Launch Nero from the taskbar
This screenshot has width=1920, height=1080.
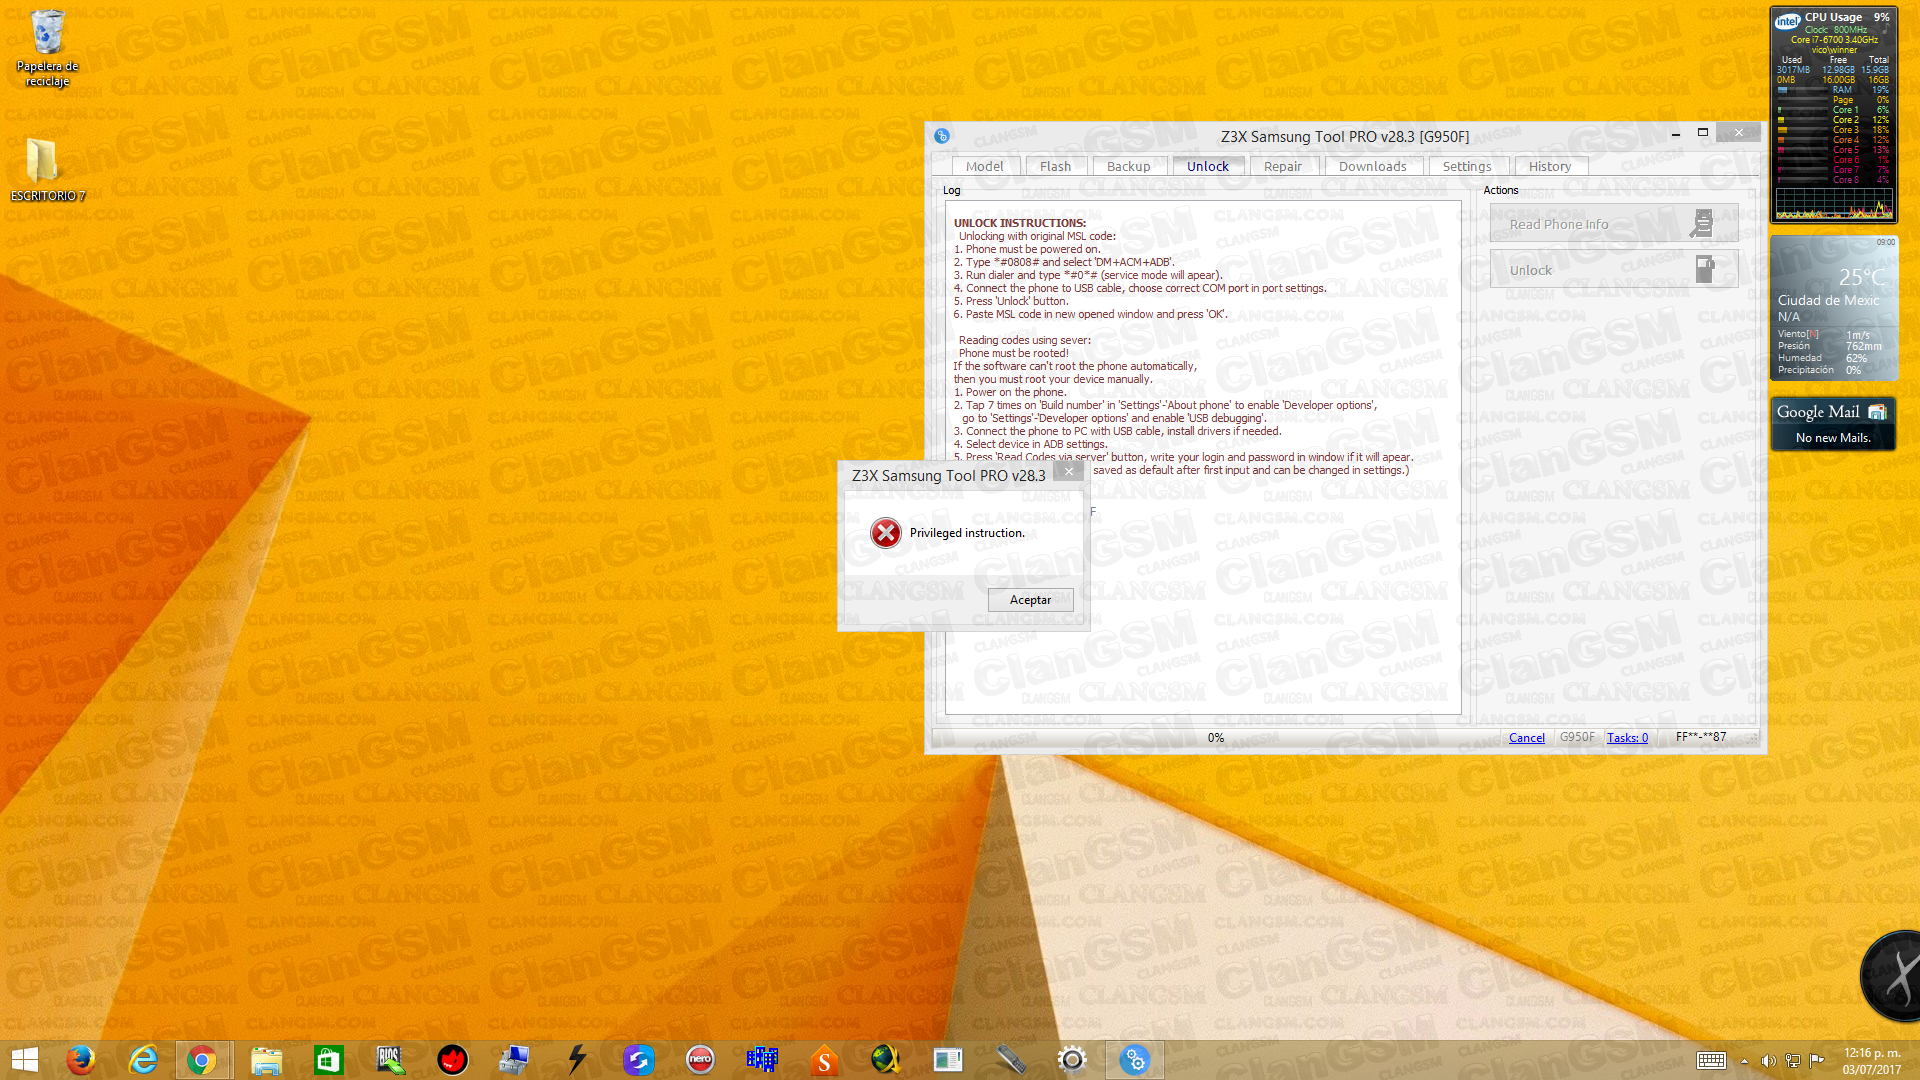point(700,1060)
